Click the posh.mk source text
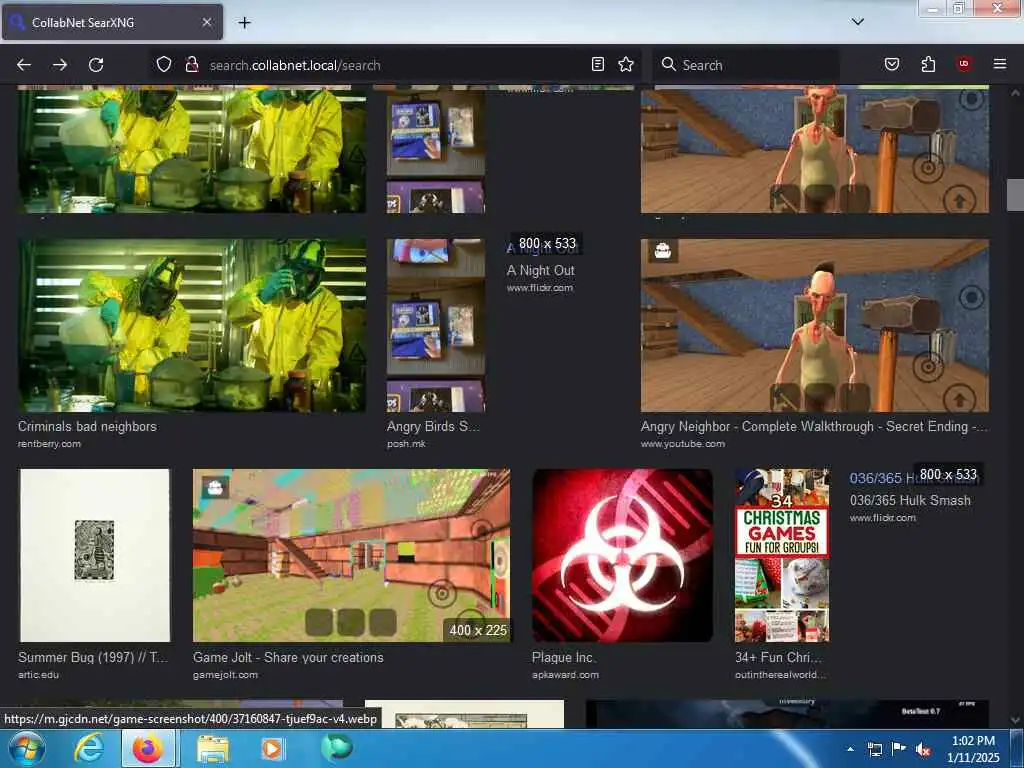 click(x=406, y=444)
